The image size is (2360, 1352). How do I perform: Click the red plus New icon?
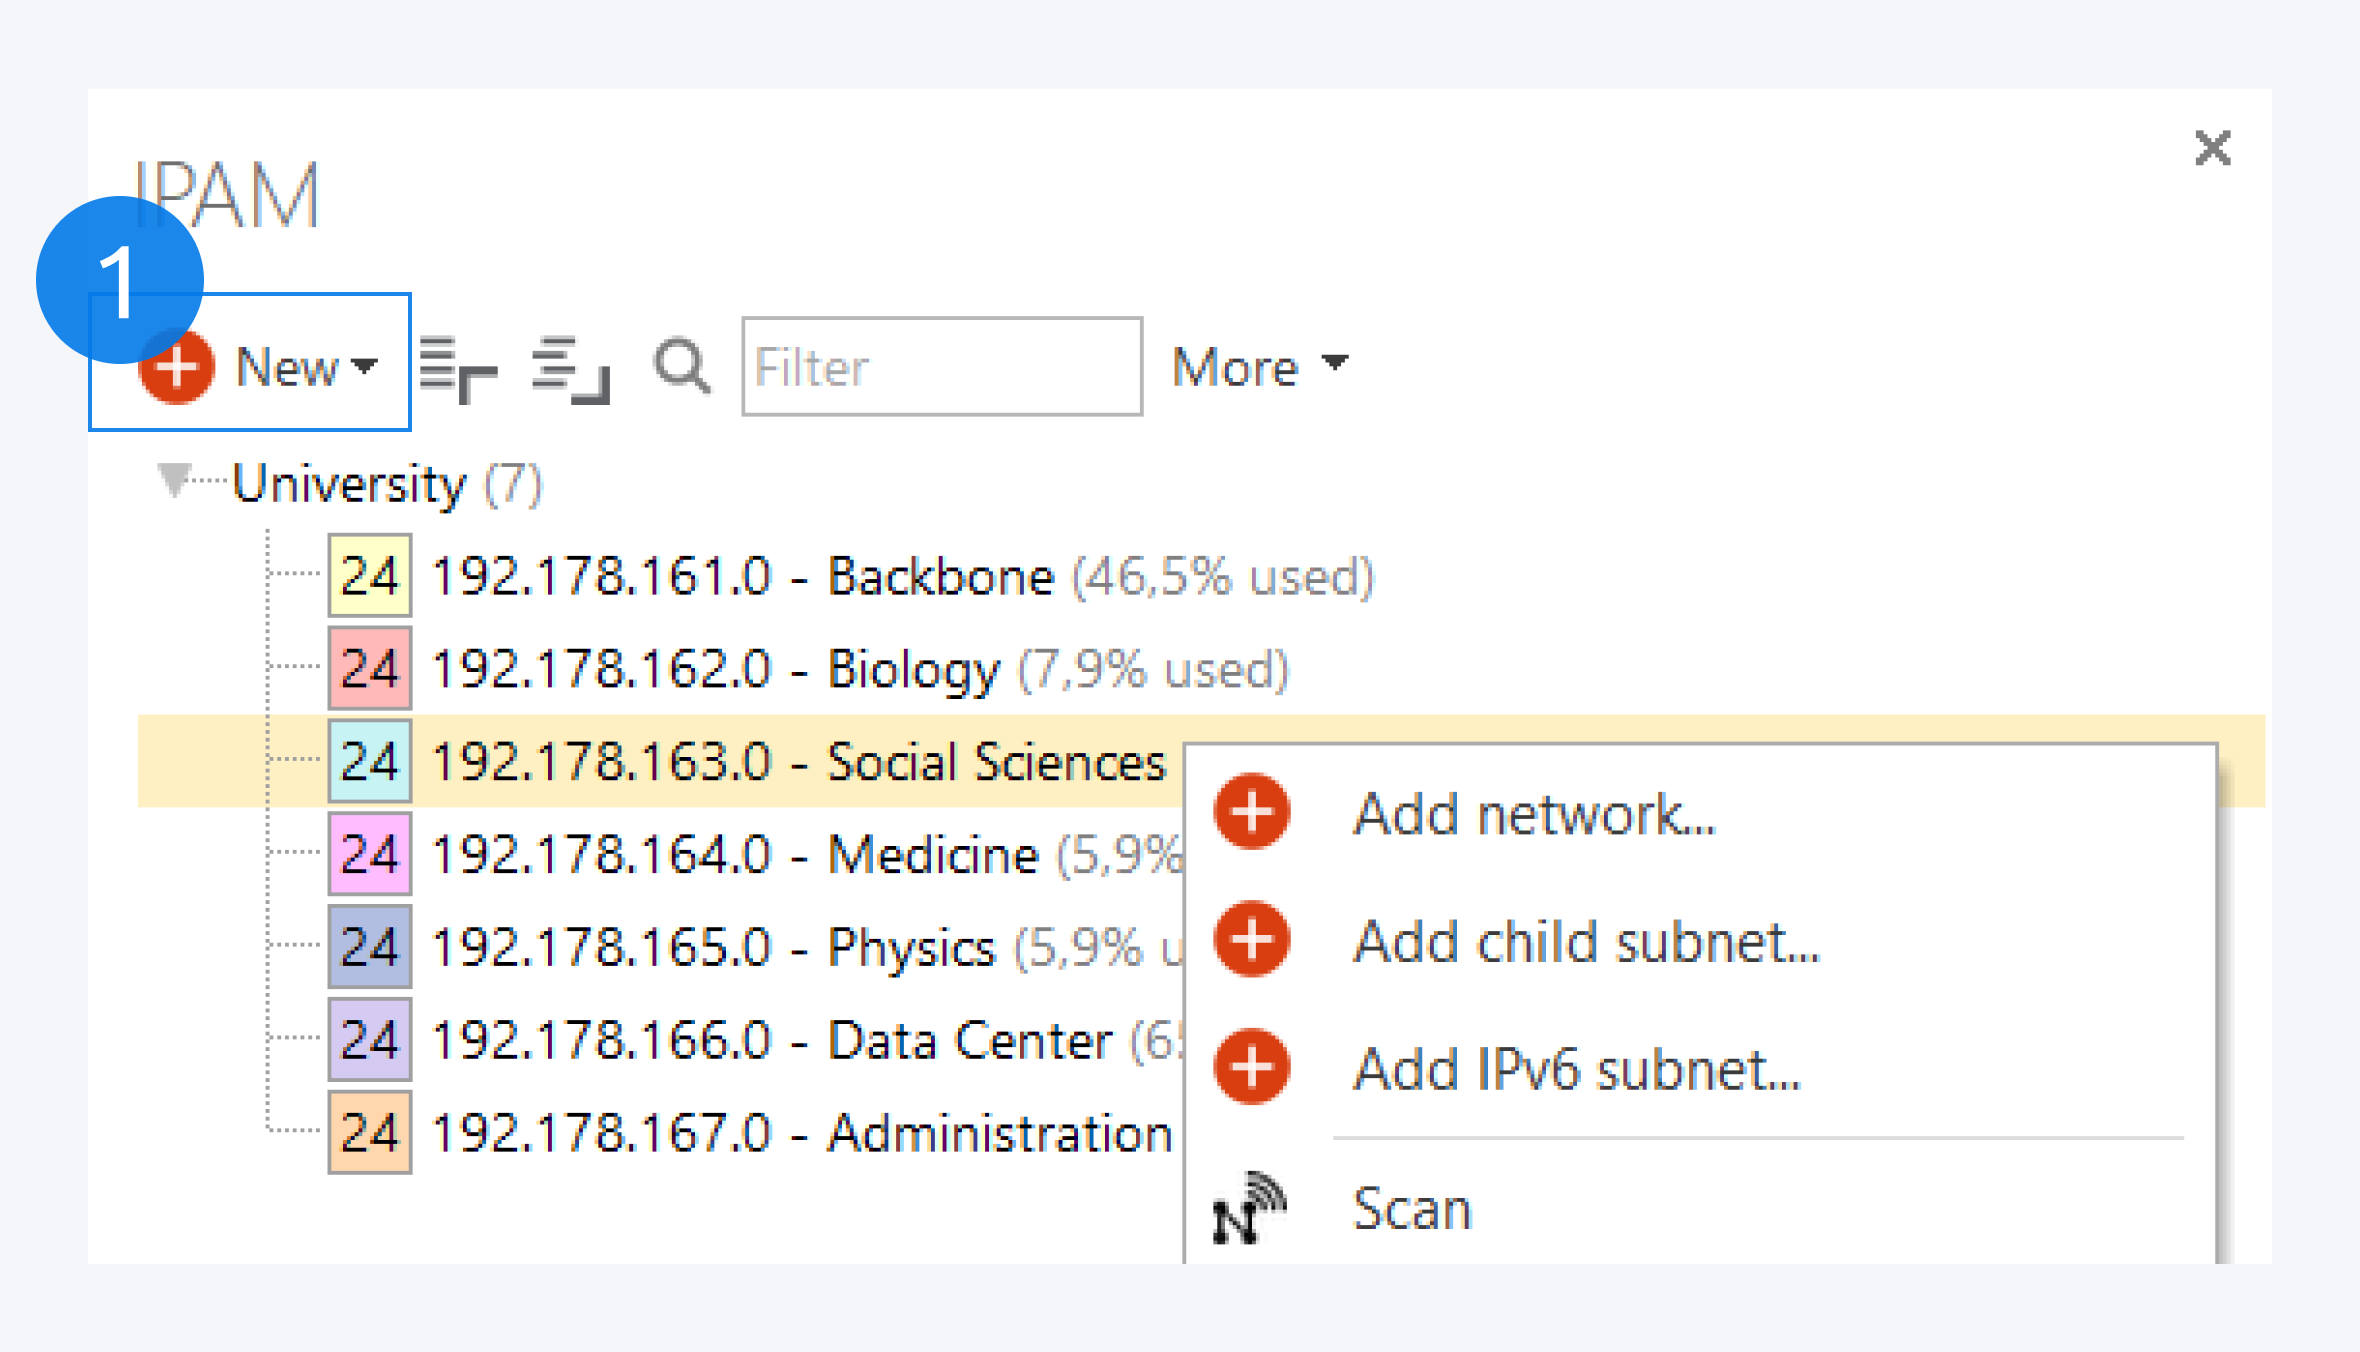(177, 367)
